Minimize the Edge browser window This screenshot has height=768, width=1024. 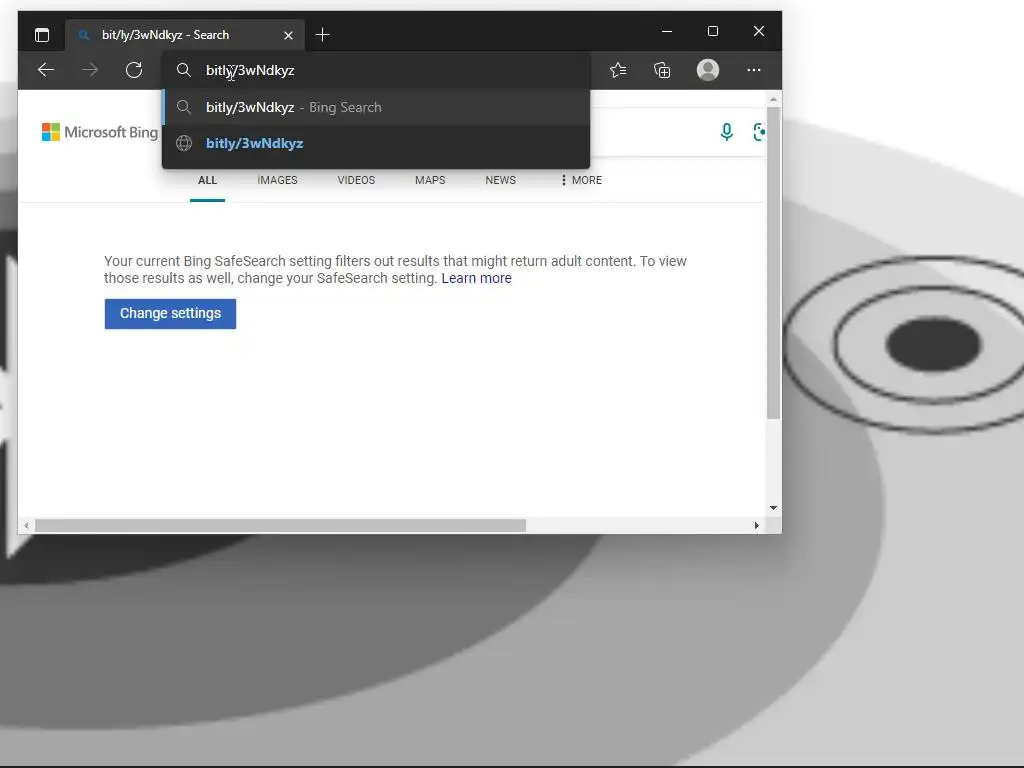pyautogui.click(x=667, y=31)
